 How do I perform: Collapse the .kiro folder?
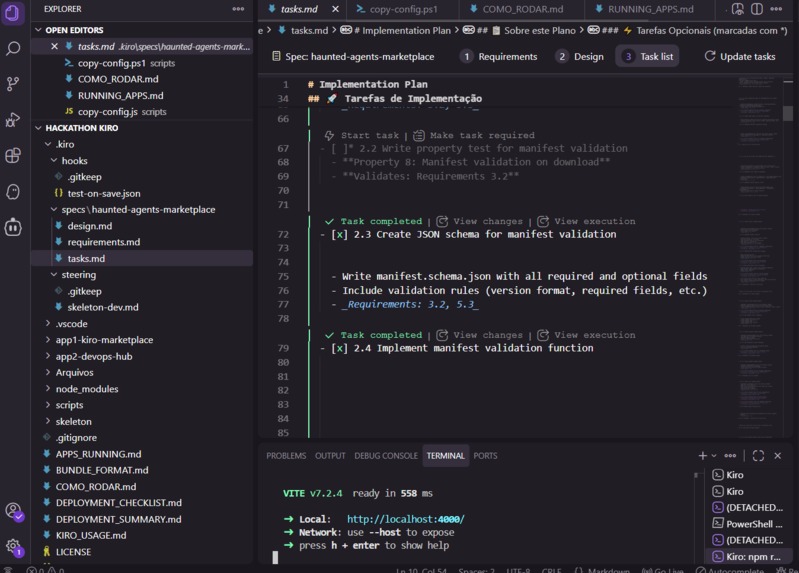click(x=48, y=144)
